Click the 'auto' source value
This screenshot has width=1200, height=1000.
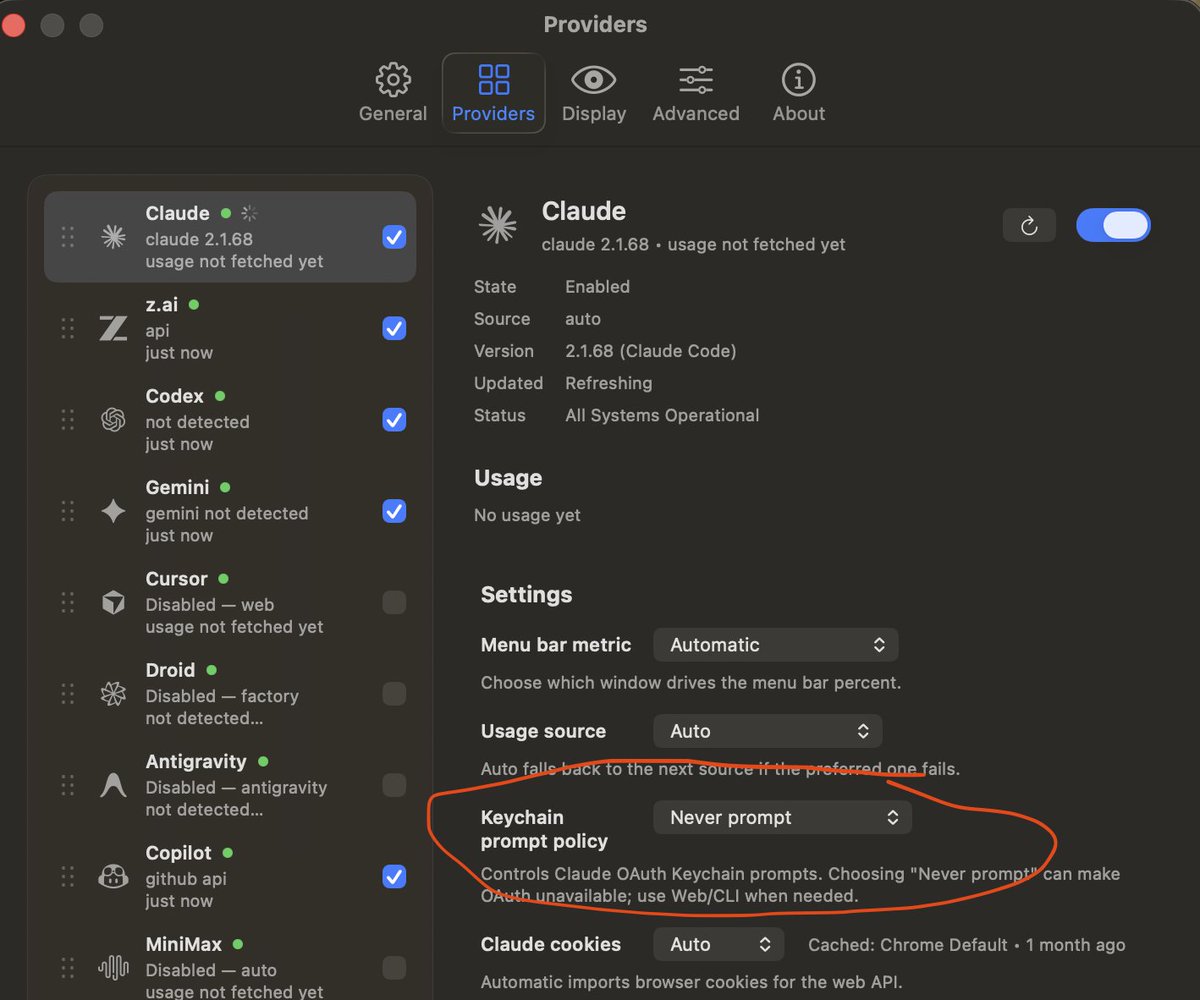pyautogui.click(x=583, y=319)
